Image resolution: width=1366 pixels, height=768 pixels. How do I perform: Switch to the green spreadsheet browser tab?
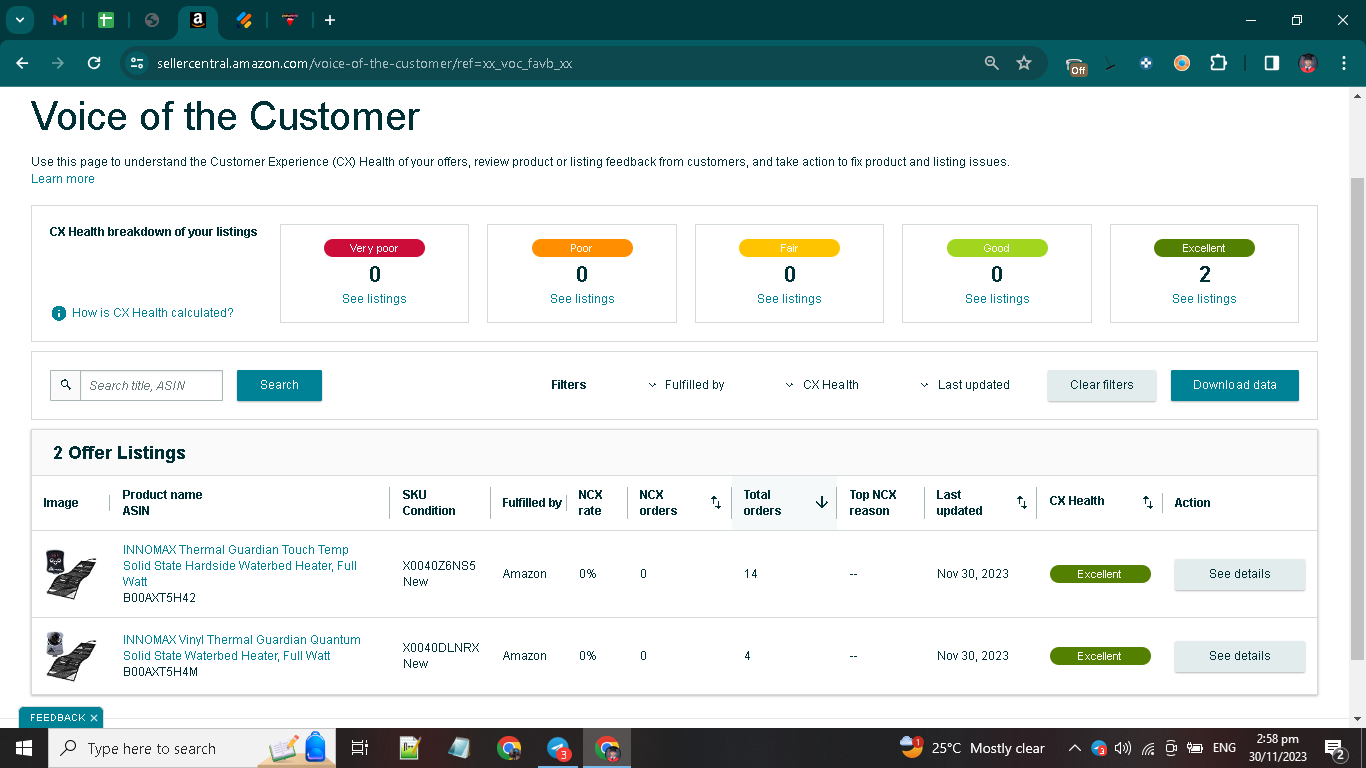point(106,20)
